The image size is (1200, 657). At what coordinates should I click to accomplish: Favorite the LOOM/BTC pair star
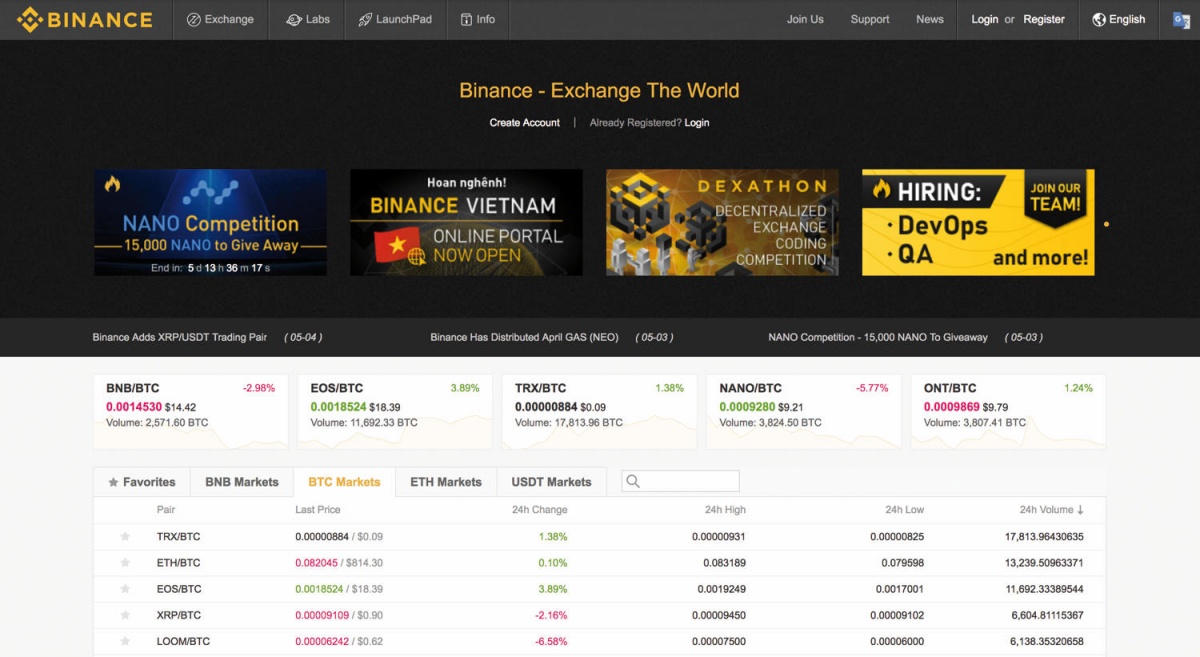pyautogui.click(x=125, y=641)
